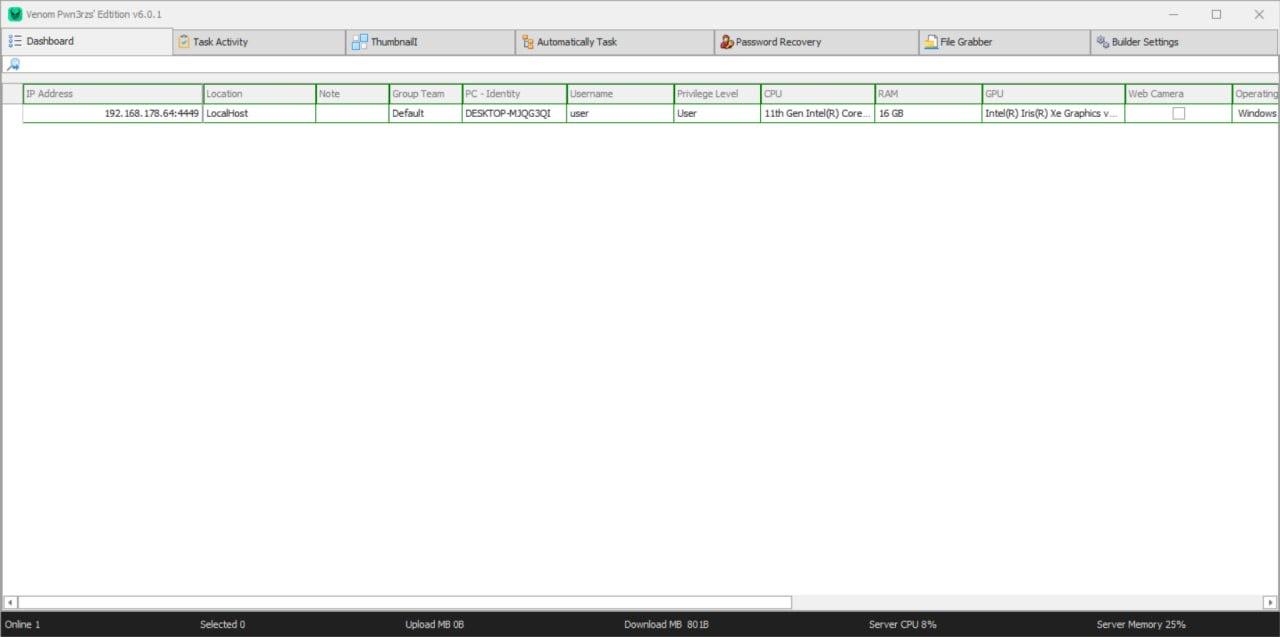Screen dimensions: 1280x637
Task: Sort by the IP Address column header
Action: pos(113,94)
